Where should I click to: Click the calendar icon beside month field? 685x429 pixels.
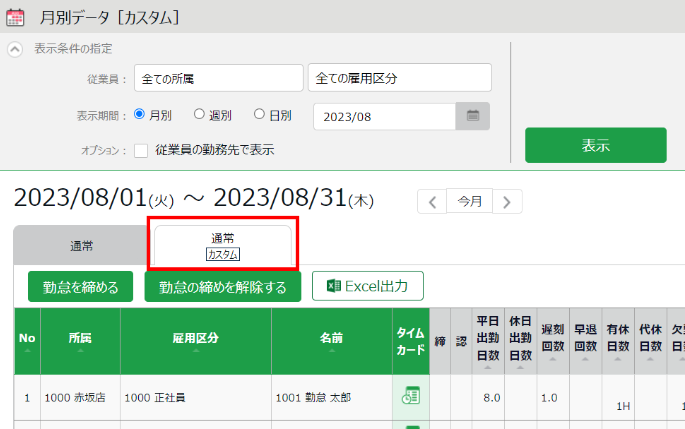473,116
